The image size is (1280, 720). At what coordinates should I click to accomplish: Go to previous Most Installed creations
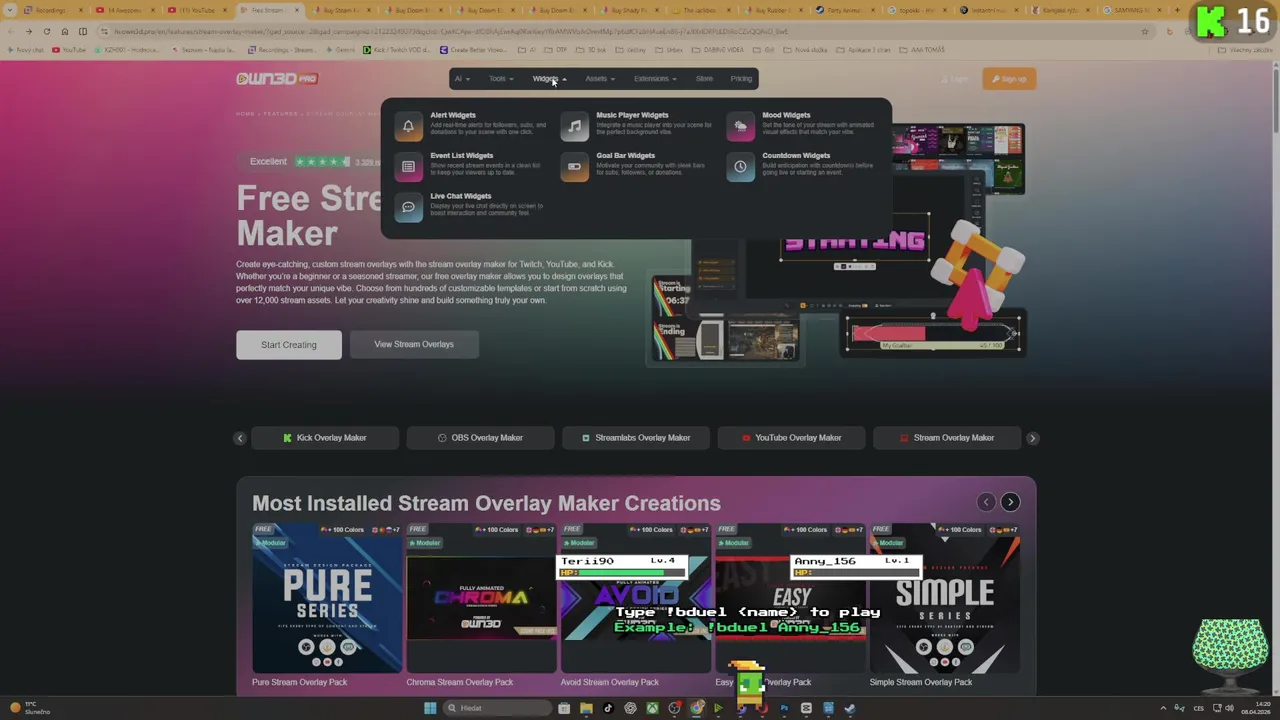pyautogui.click(x=986, y=502)
